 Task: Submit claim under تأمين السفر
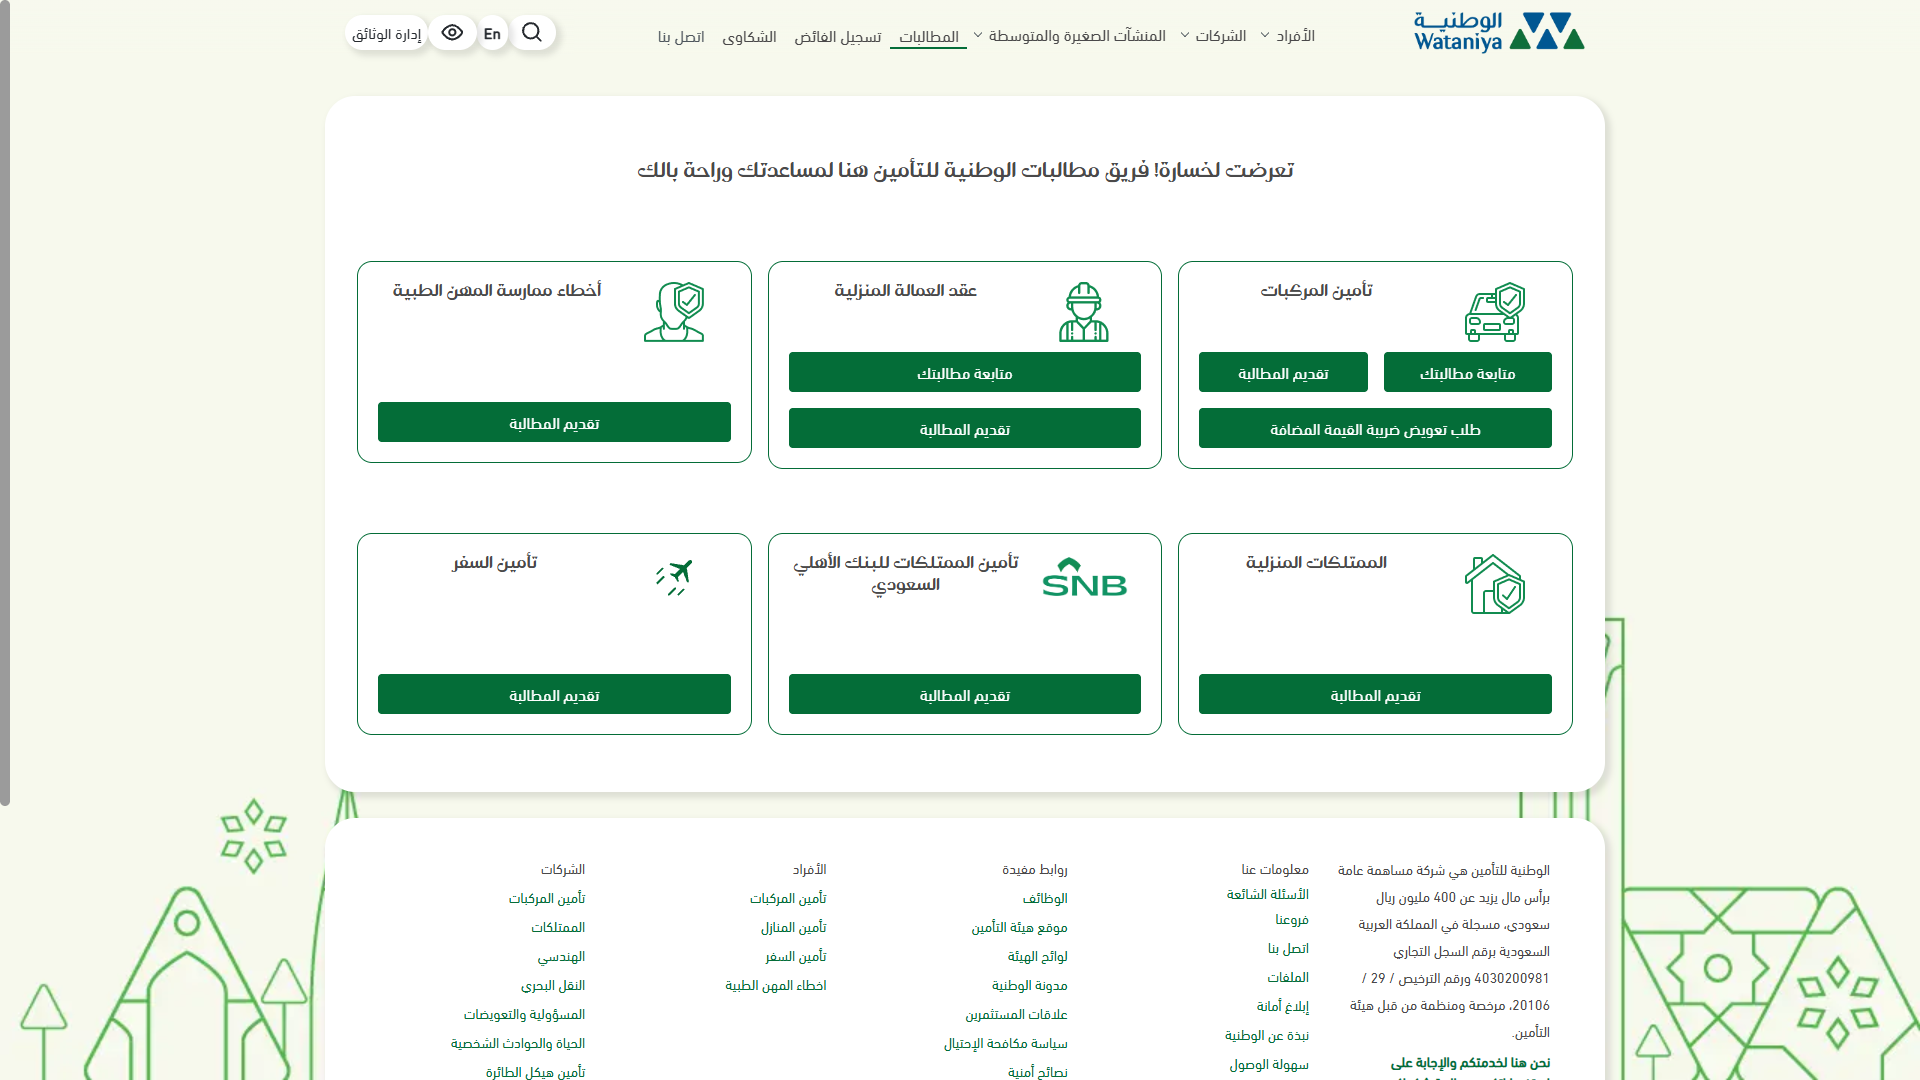coord(554,694)
